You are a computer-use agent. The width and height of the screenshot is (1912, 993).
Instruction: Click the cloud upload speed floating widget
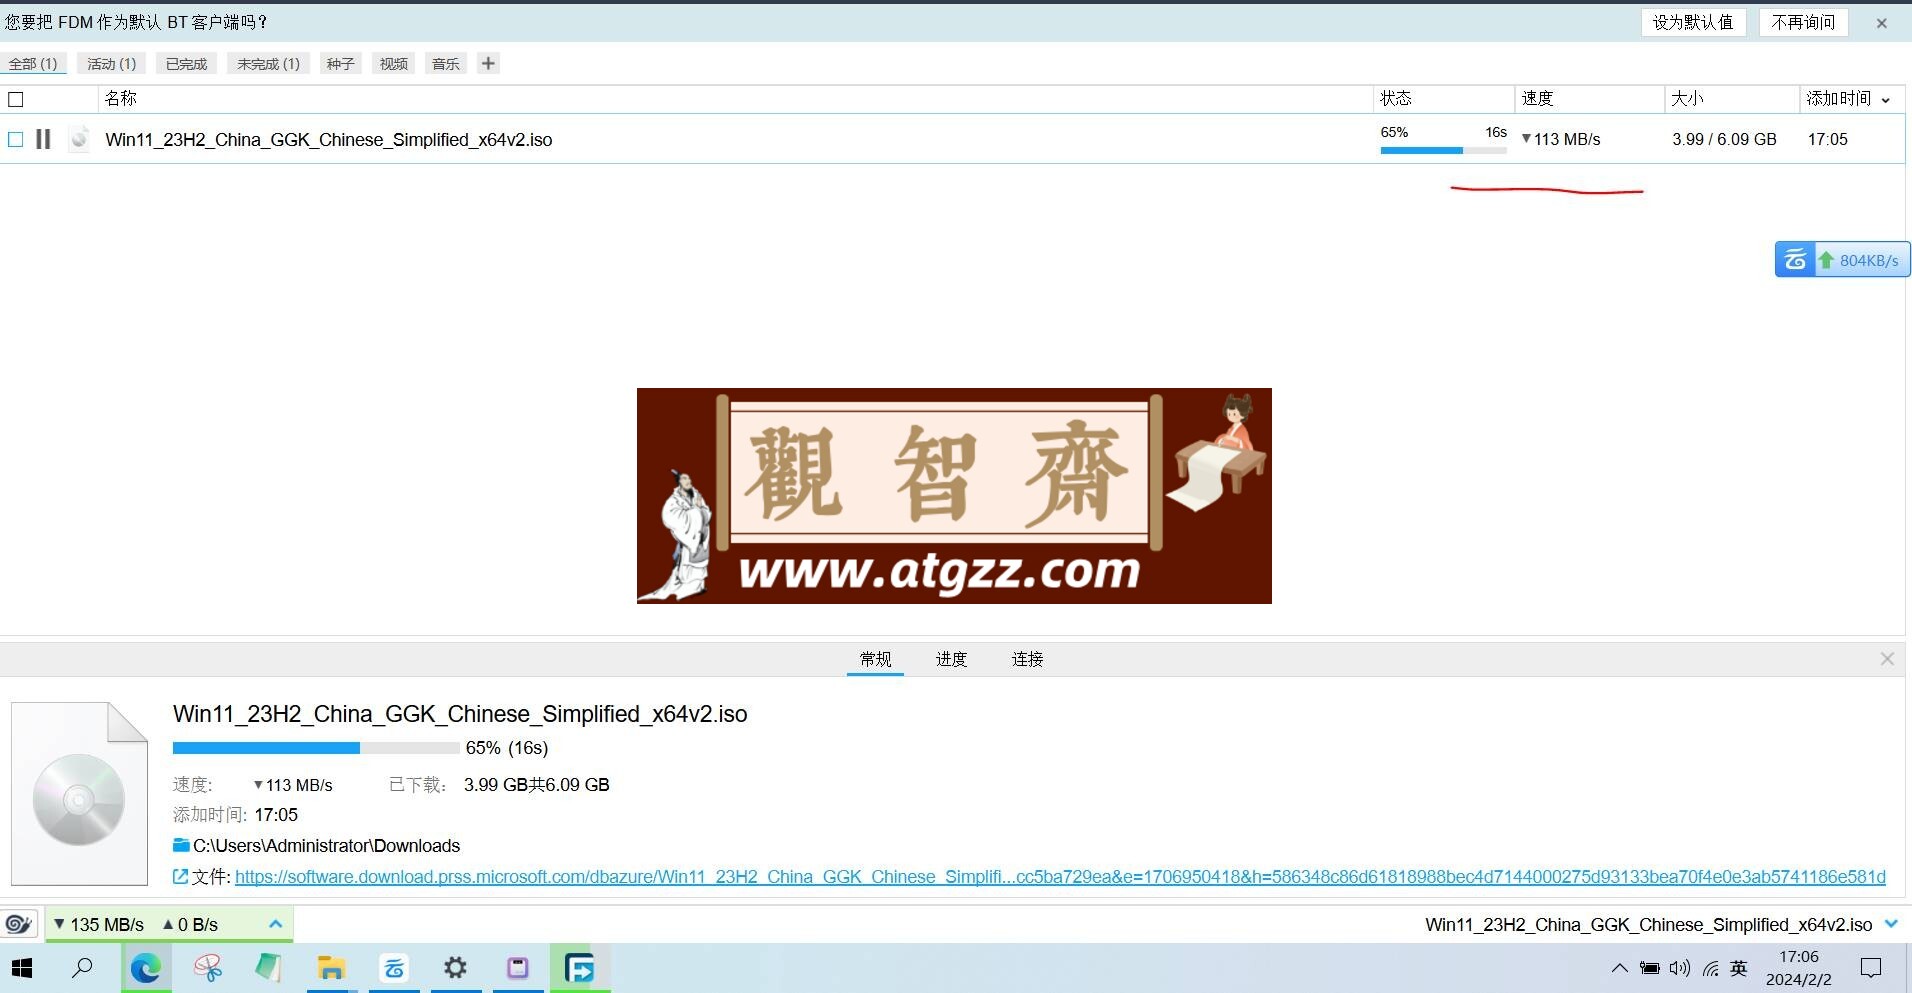click(1842, 260)
